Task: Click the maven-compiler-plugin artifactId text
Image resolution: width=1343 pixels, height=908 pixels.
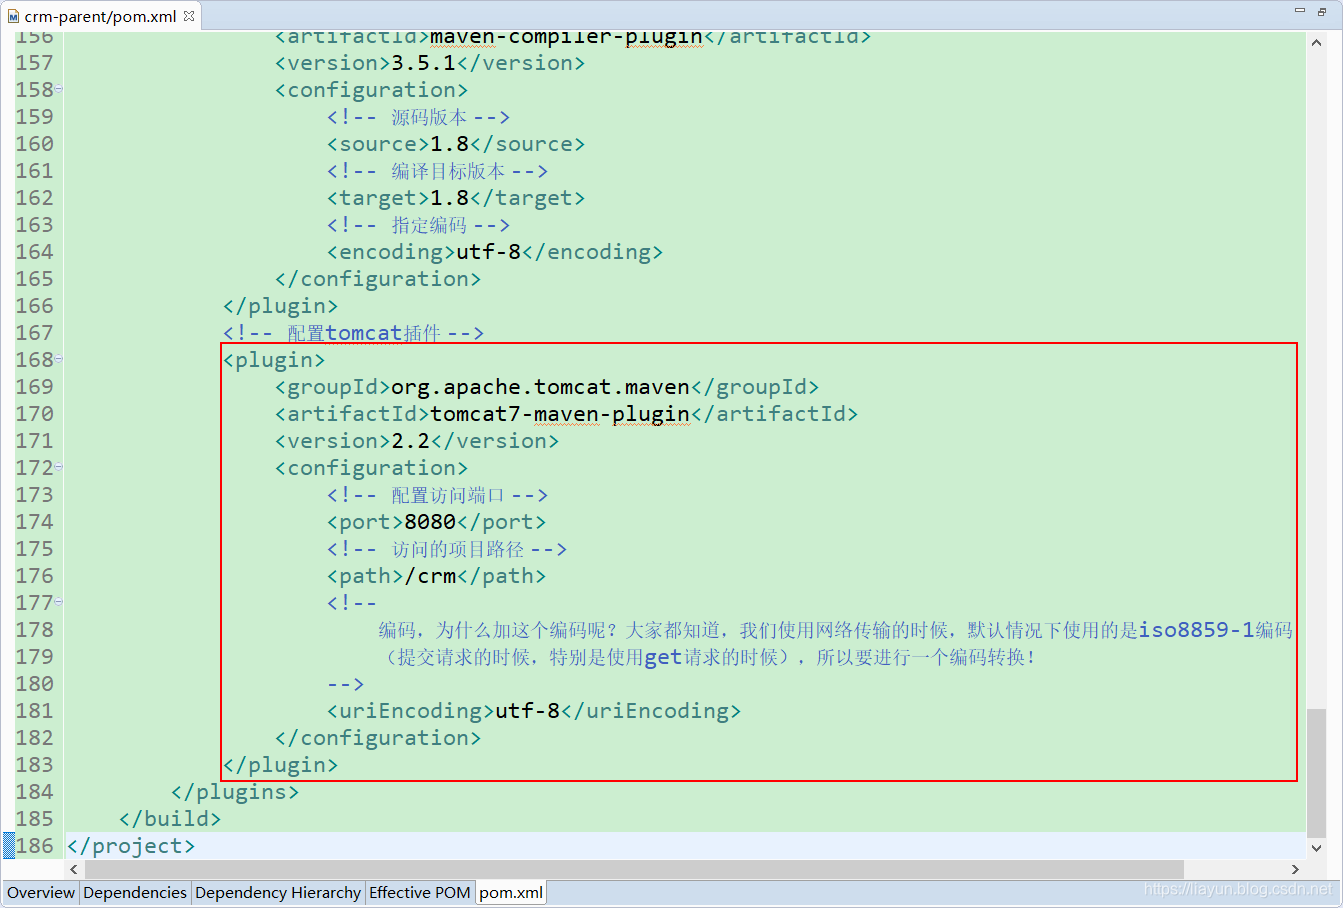Action: pyautogui.click(x=566, y=38)
